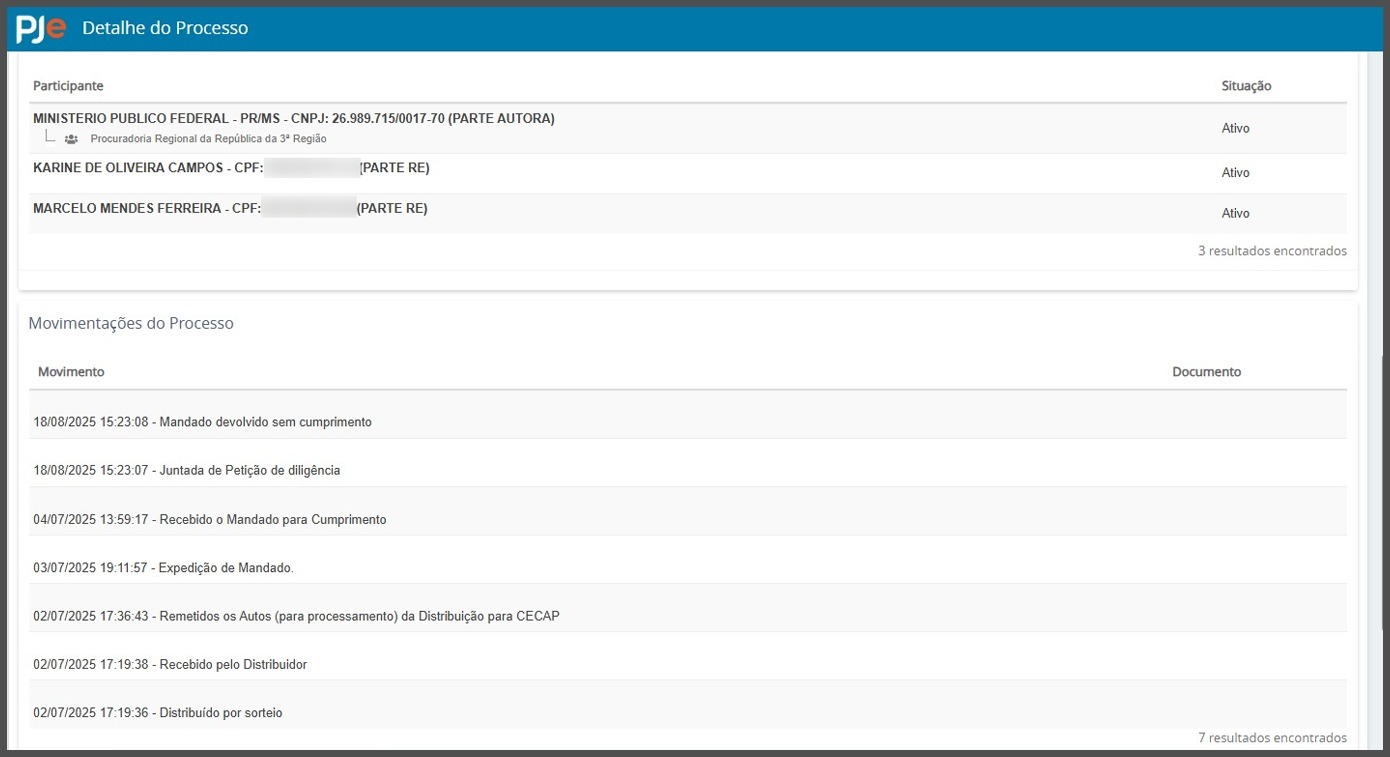Select participant Karine de Oliveira Campos
This screenshot has height=757, width=1390.
pyautogui.click(x=147, y=168)
